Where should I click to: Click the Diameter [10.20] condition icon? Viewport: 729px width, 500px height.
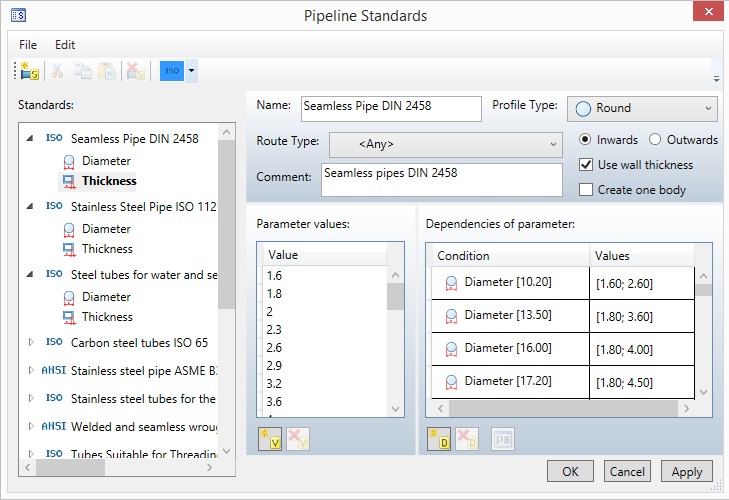coord(451,283)
